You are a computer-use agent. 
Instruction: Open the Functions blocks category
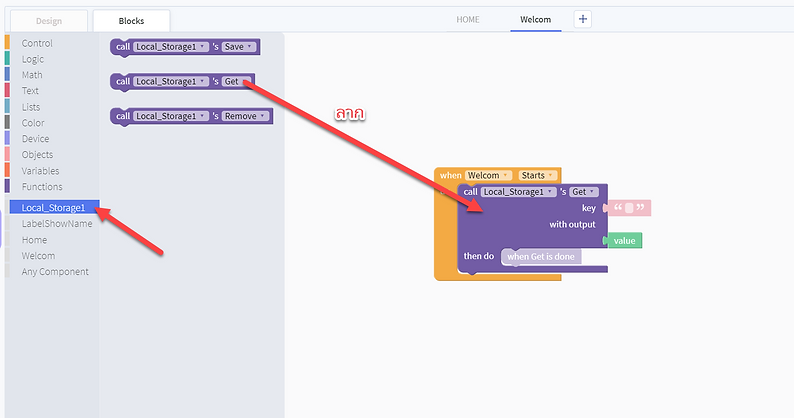(42, 186)
